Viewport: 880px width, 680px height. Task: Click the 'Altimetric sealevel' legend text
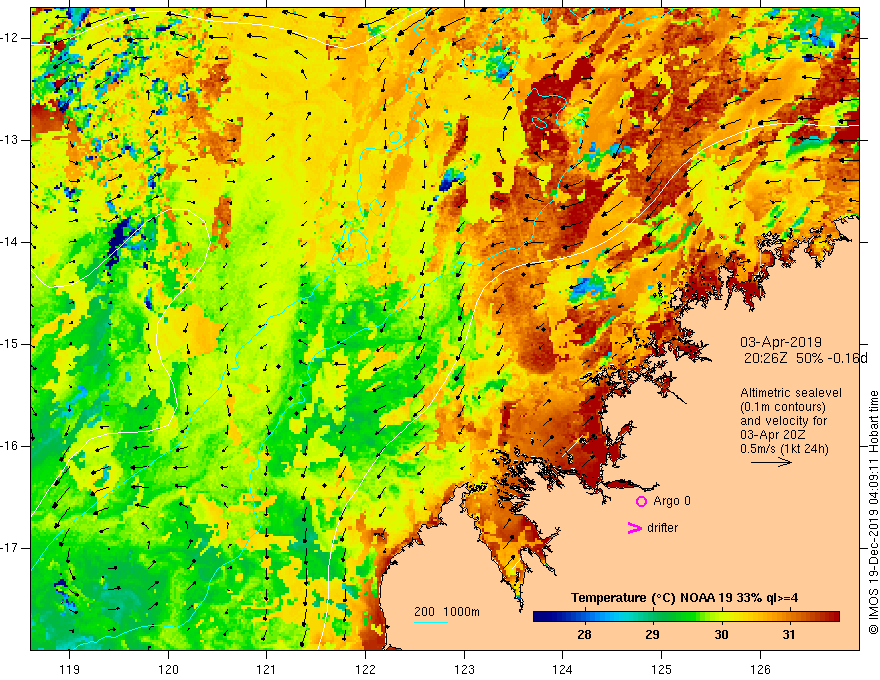791,393
